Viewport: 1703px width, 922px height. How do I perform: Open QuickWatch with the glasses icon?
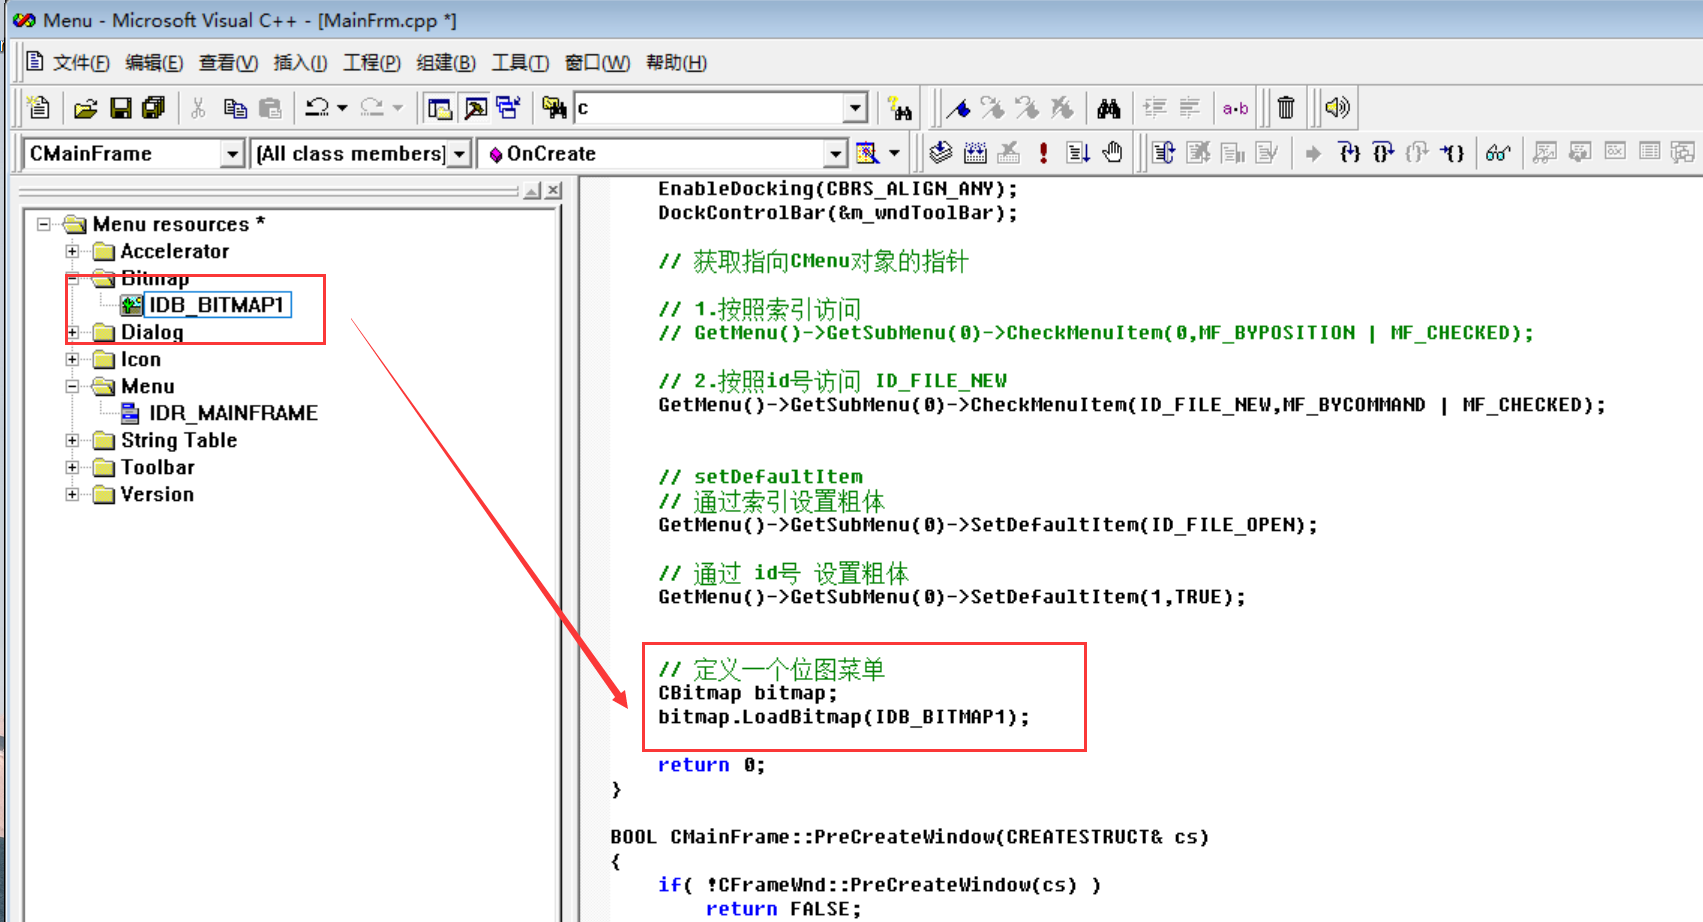pos(1497,153)
